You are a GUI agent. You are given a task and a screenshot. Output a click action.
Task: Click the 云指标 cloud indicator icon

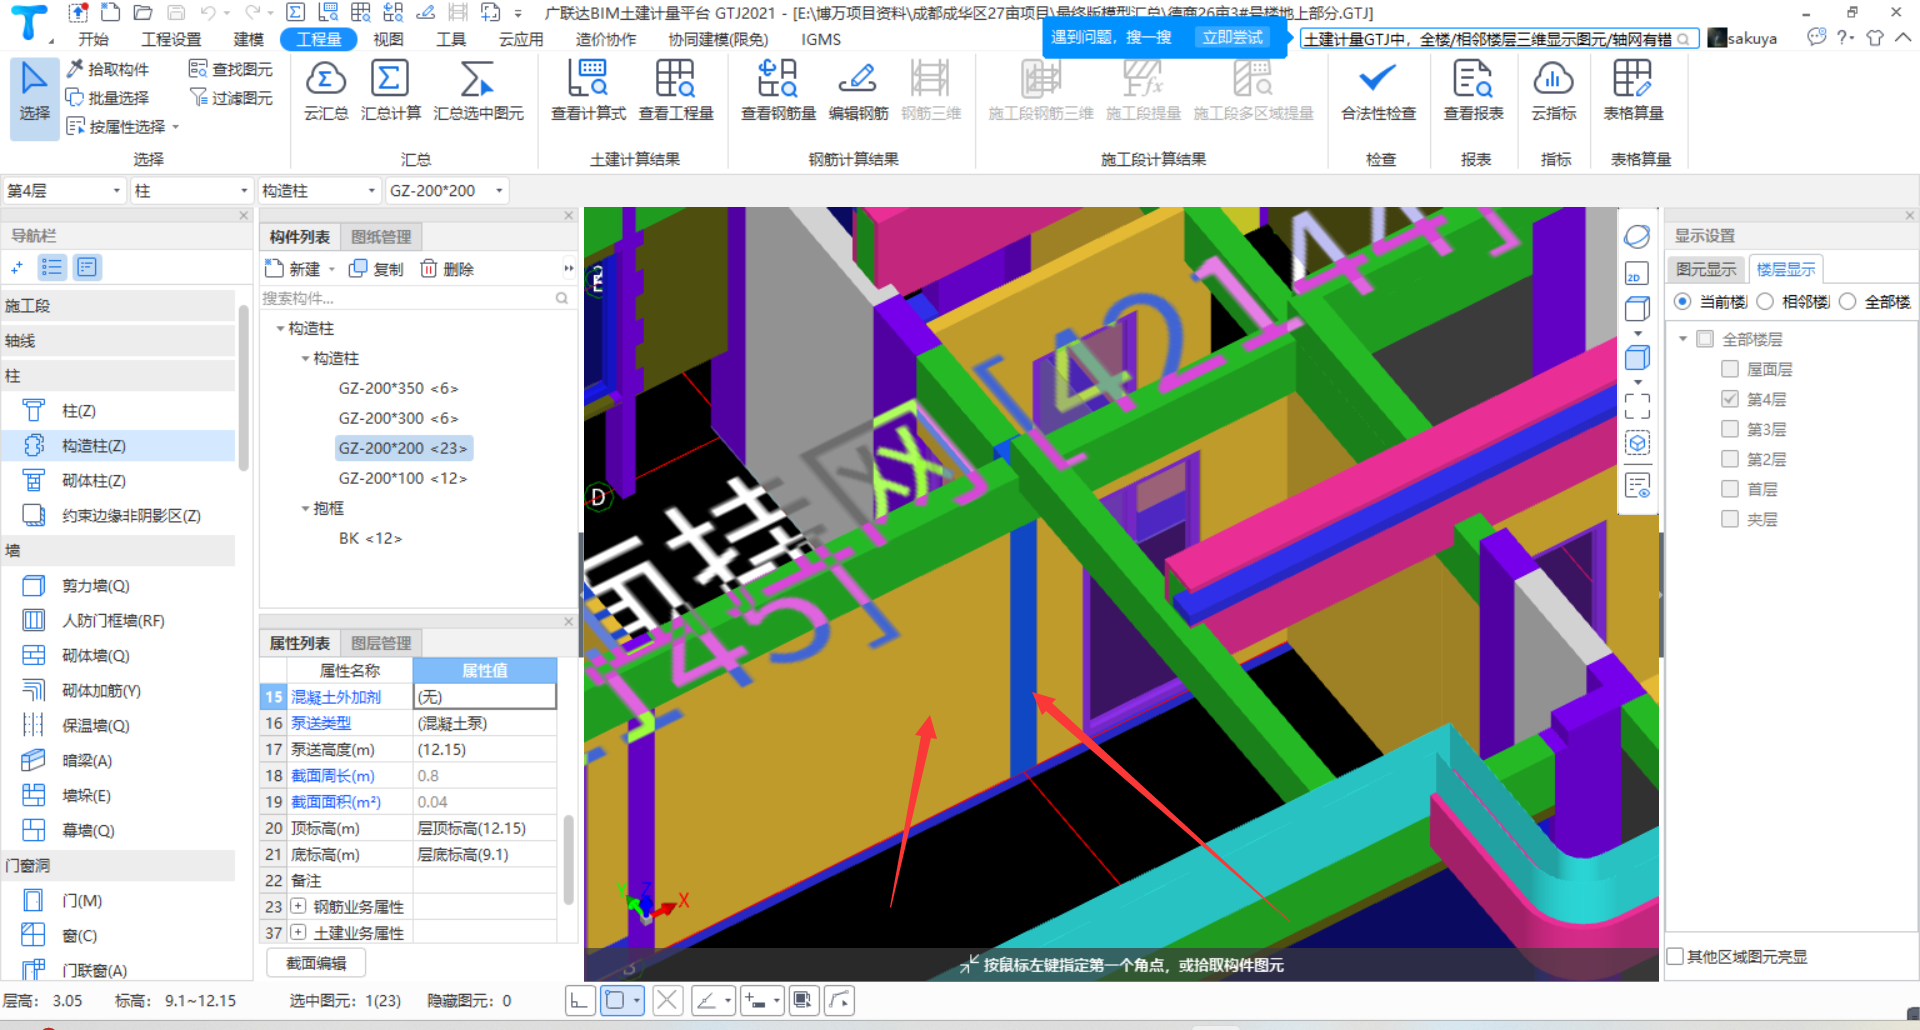click(1553, 90)
